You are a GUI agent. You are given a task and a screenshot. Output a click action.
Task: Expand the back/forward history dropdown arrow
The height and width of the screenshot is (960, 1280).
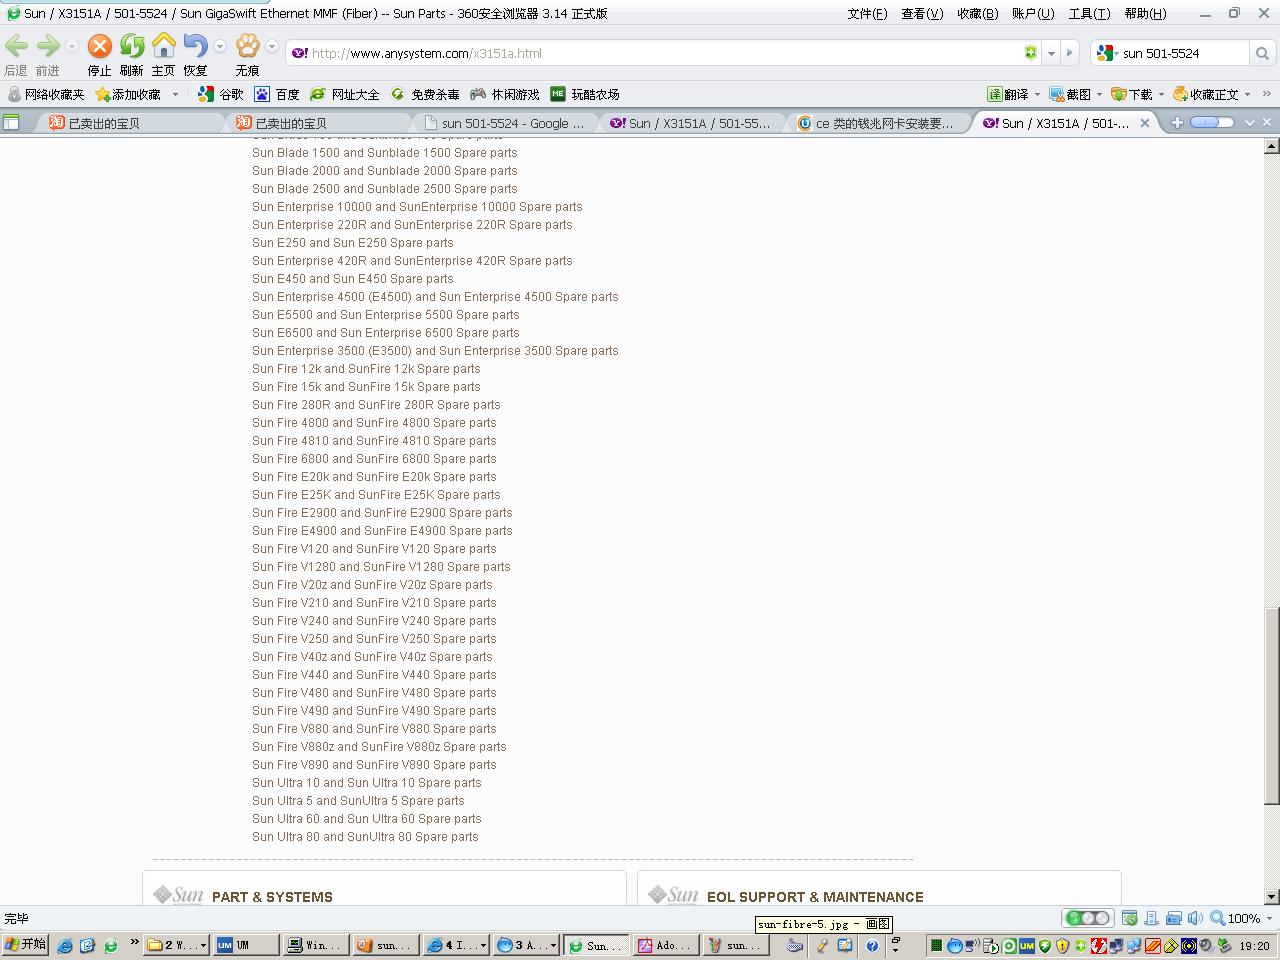[71, 46]
